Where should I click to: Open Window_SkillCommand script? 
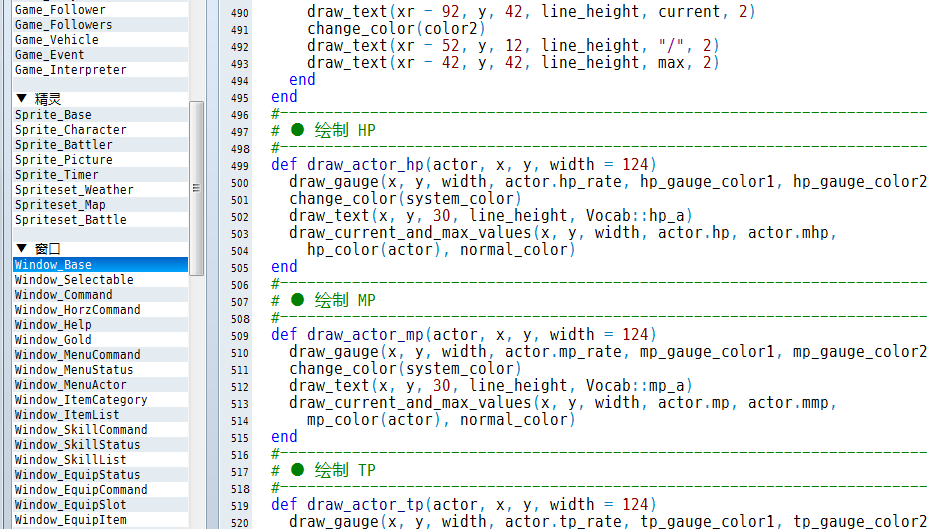click(101, 430)
